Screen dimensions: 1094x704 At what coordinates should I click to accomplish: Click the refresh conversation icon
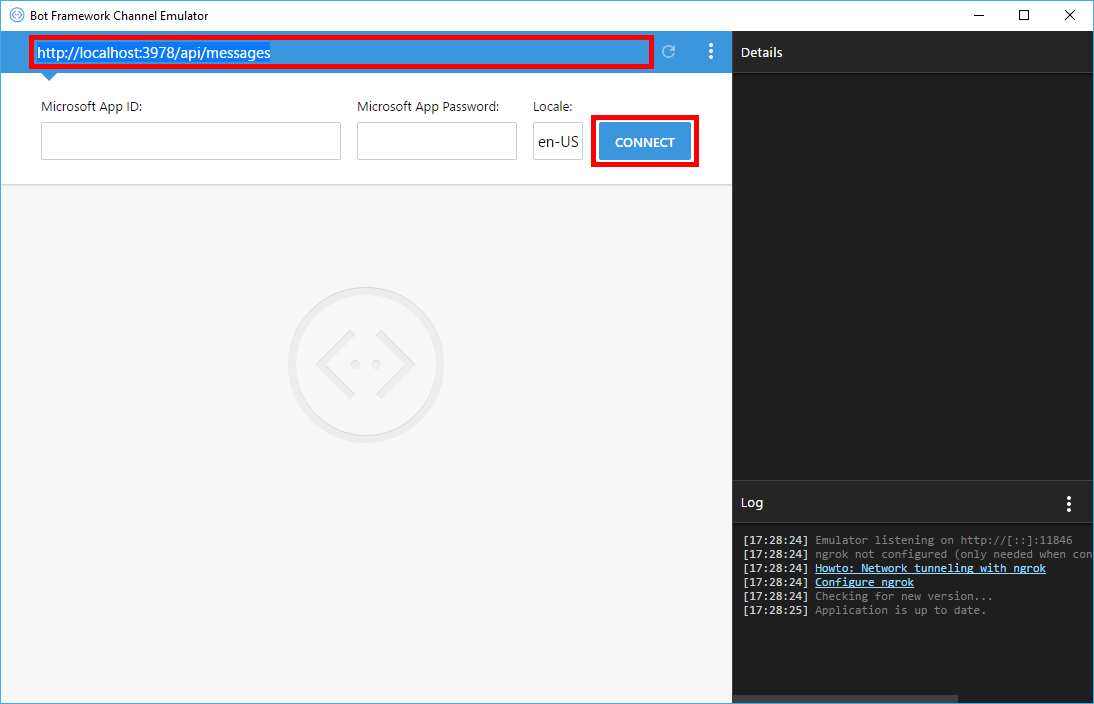(x=668, y=52)
